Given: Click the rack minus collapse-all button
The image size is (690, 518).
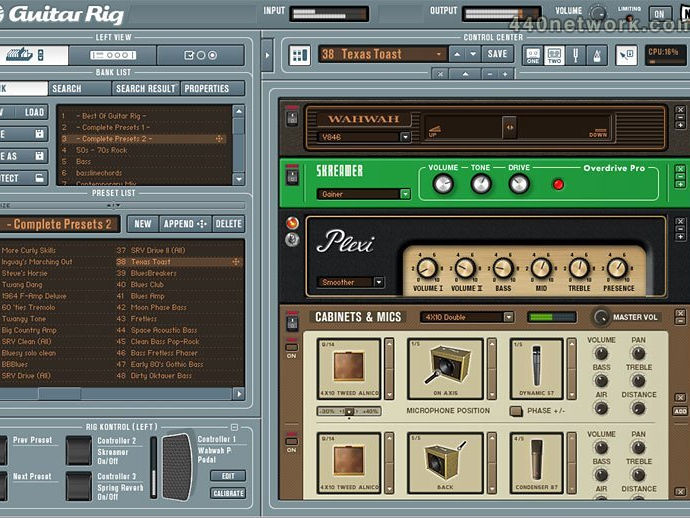Looking at the screenshot, I should (x=490, y=74).
